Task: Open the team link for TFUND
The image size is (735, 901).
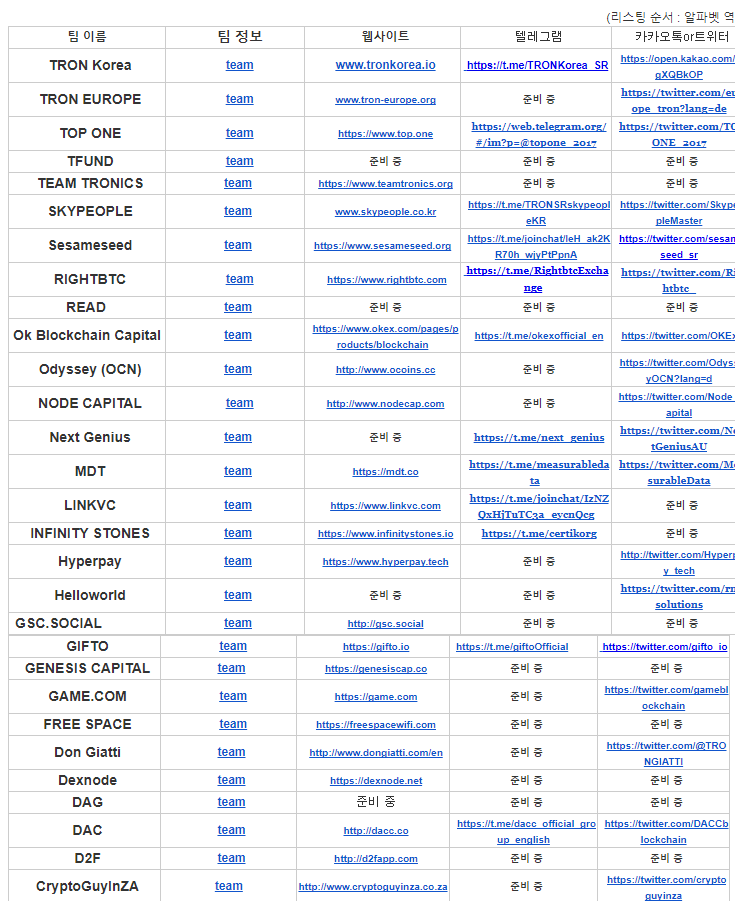Action: point(240,161)
